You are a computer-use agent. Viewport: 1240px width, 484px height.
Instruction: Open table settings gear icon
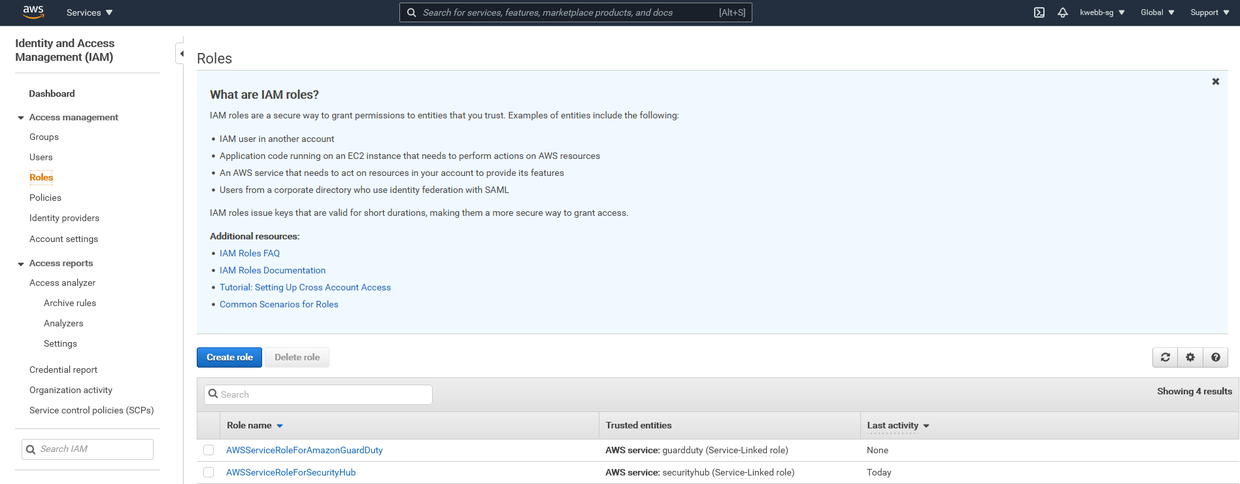click(x=1190, y=357)
